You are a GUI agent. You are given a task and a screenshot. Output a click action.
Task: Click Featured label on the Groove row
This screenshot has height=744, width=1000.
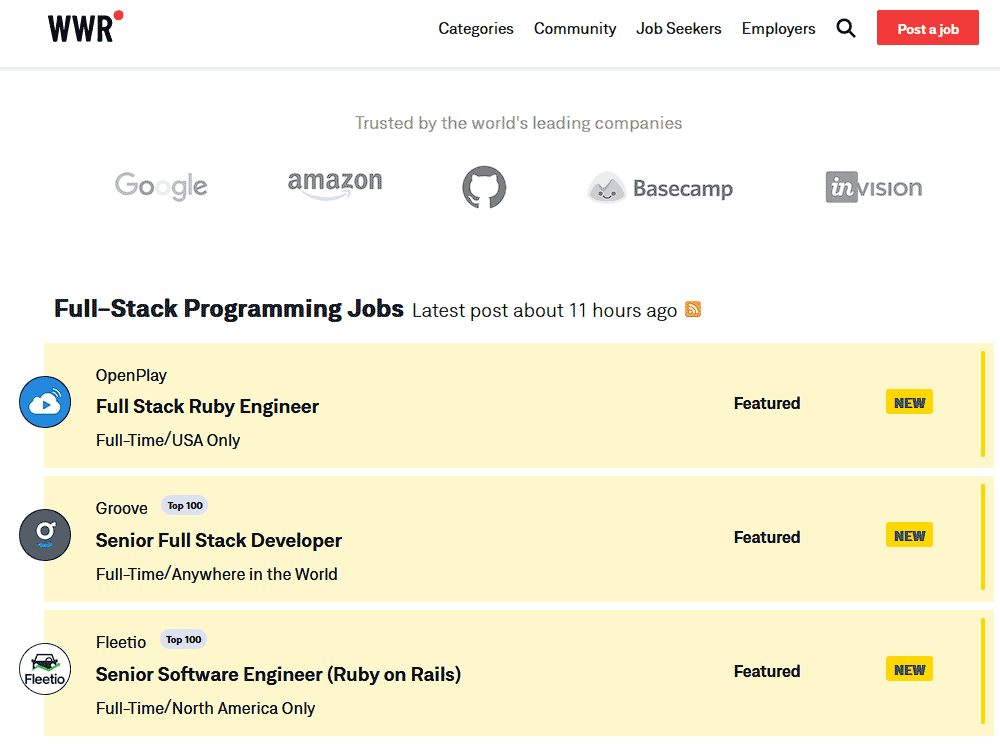pyautogui.click(x=767, y=537)
